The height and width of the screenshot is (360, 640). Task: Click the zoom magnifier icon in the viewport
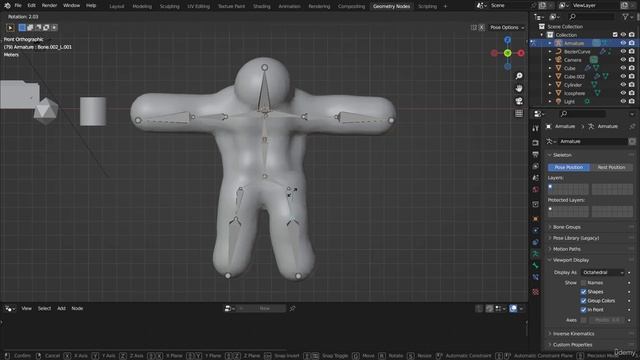pyautogui.click(x=519, y=76)
